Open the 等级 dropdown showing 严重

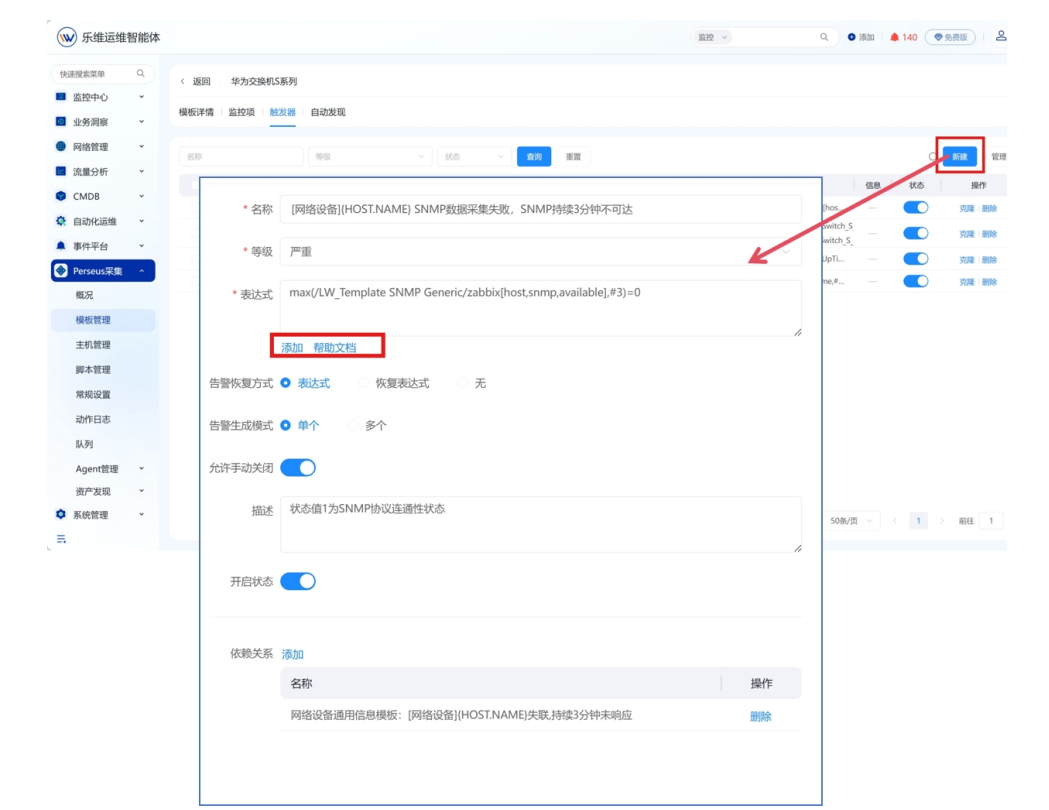point(541,251)
